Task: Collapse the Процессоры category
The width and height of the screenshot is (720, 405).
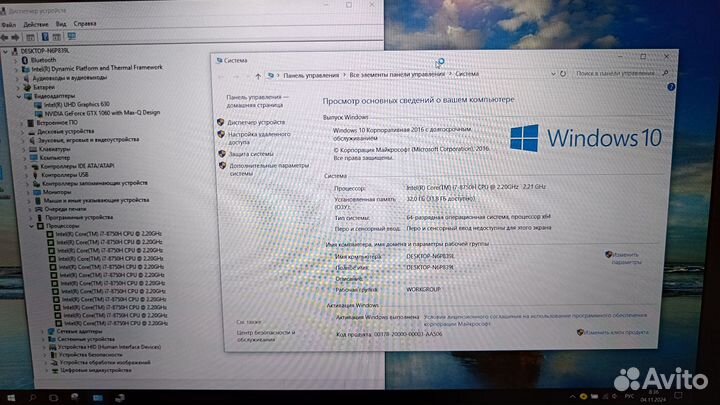Action: [x=31, y=226]
